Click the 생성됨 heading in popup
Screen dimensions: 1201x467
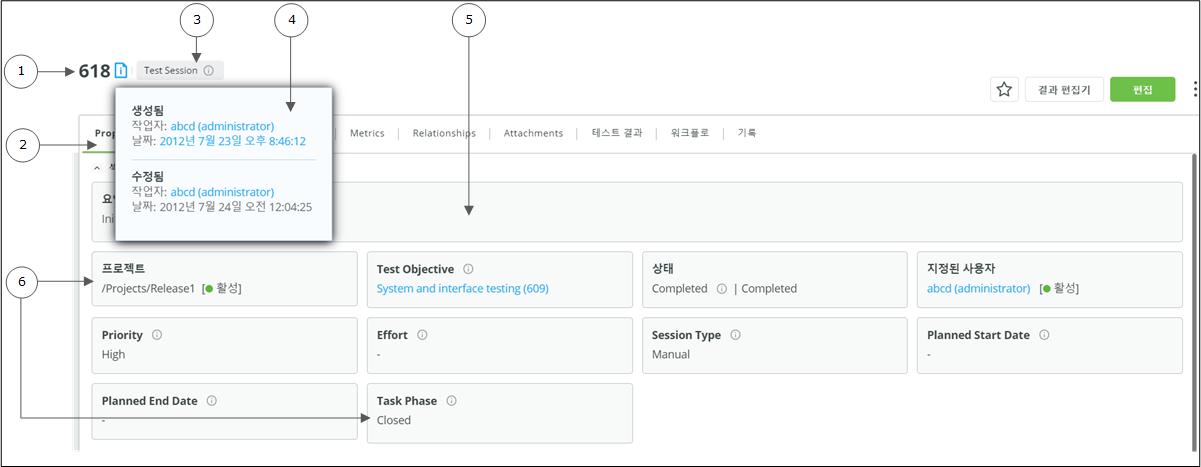(148, 111)
